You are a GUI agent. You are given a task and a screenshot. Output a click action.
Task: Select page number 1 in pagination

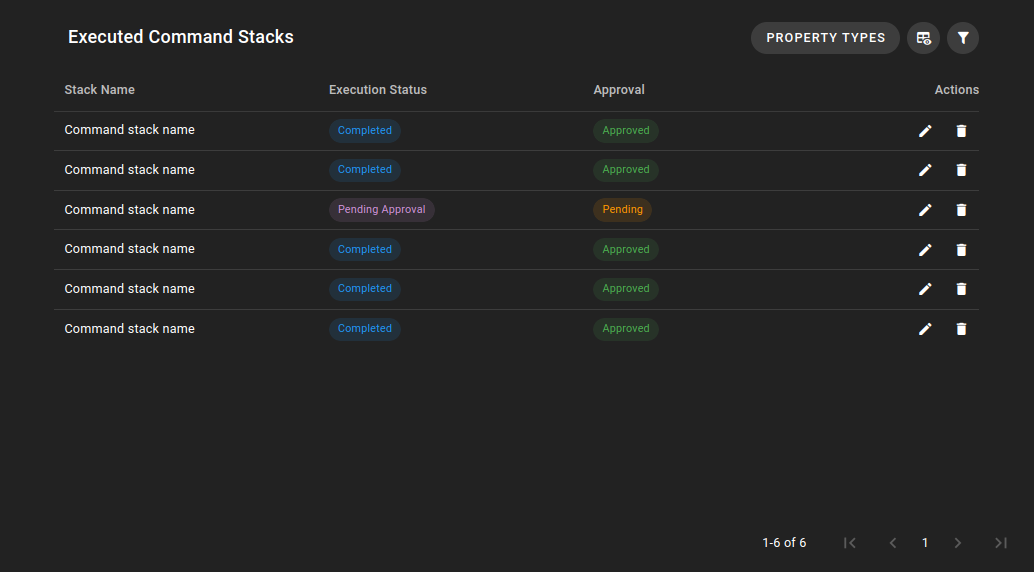(925, 543)
